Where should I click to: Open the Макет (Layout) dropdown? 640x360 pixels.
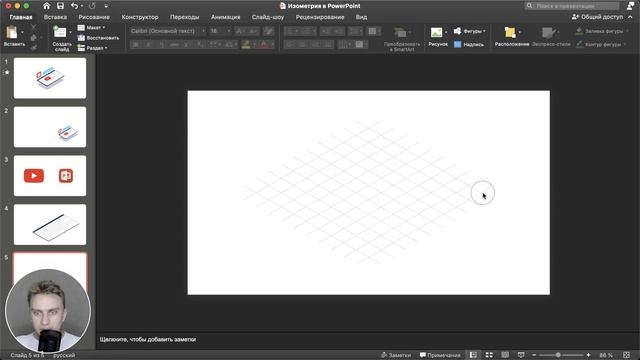(92, 27)
